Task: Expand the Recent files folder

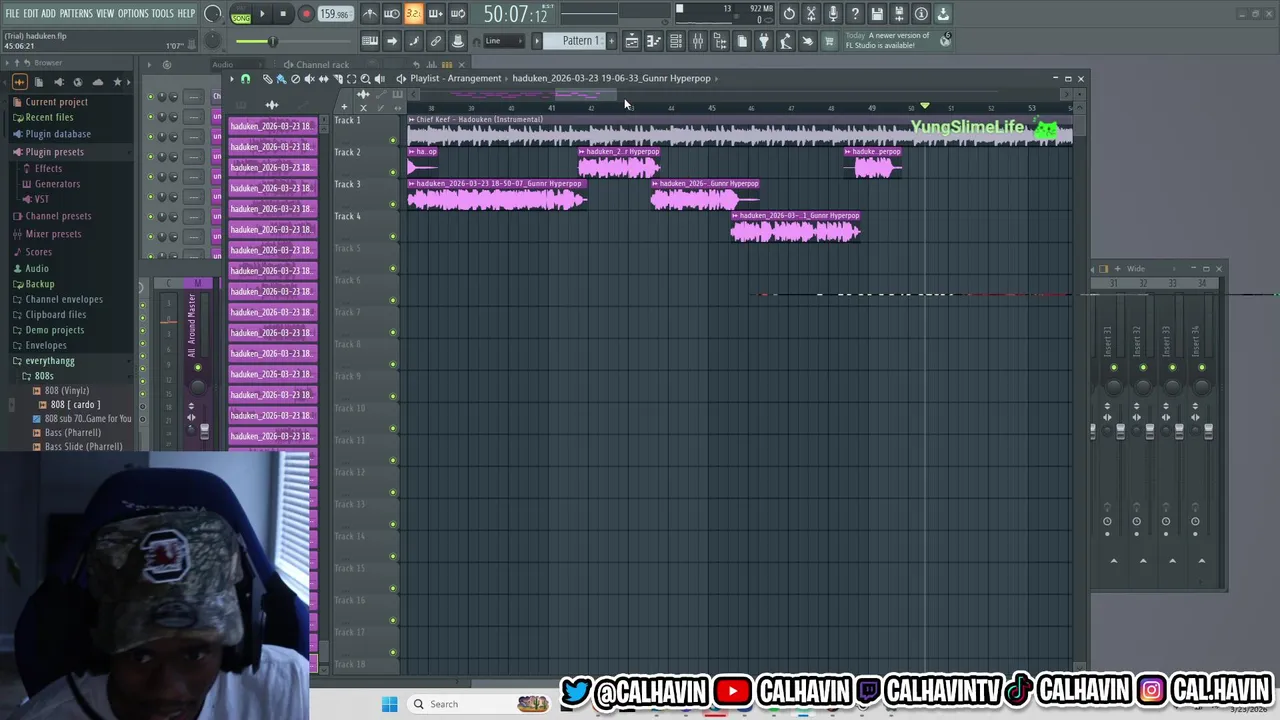Action: tap(49, 118)
